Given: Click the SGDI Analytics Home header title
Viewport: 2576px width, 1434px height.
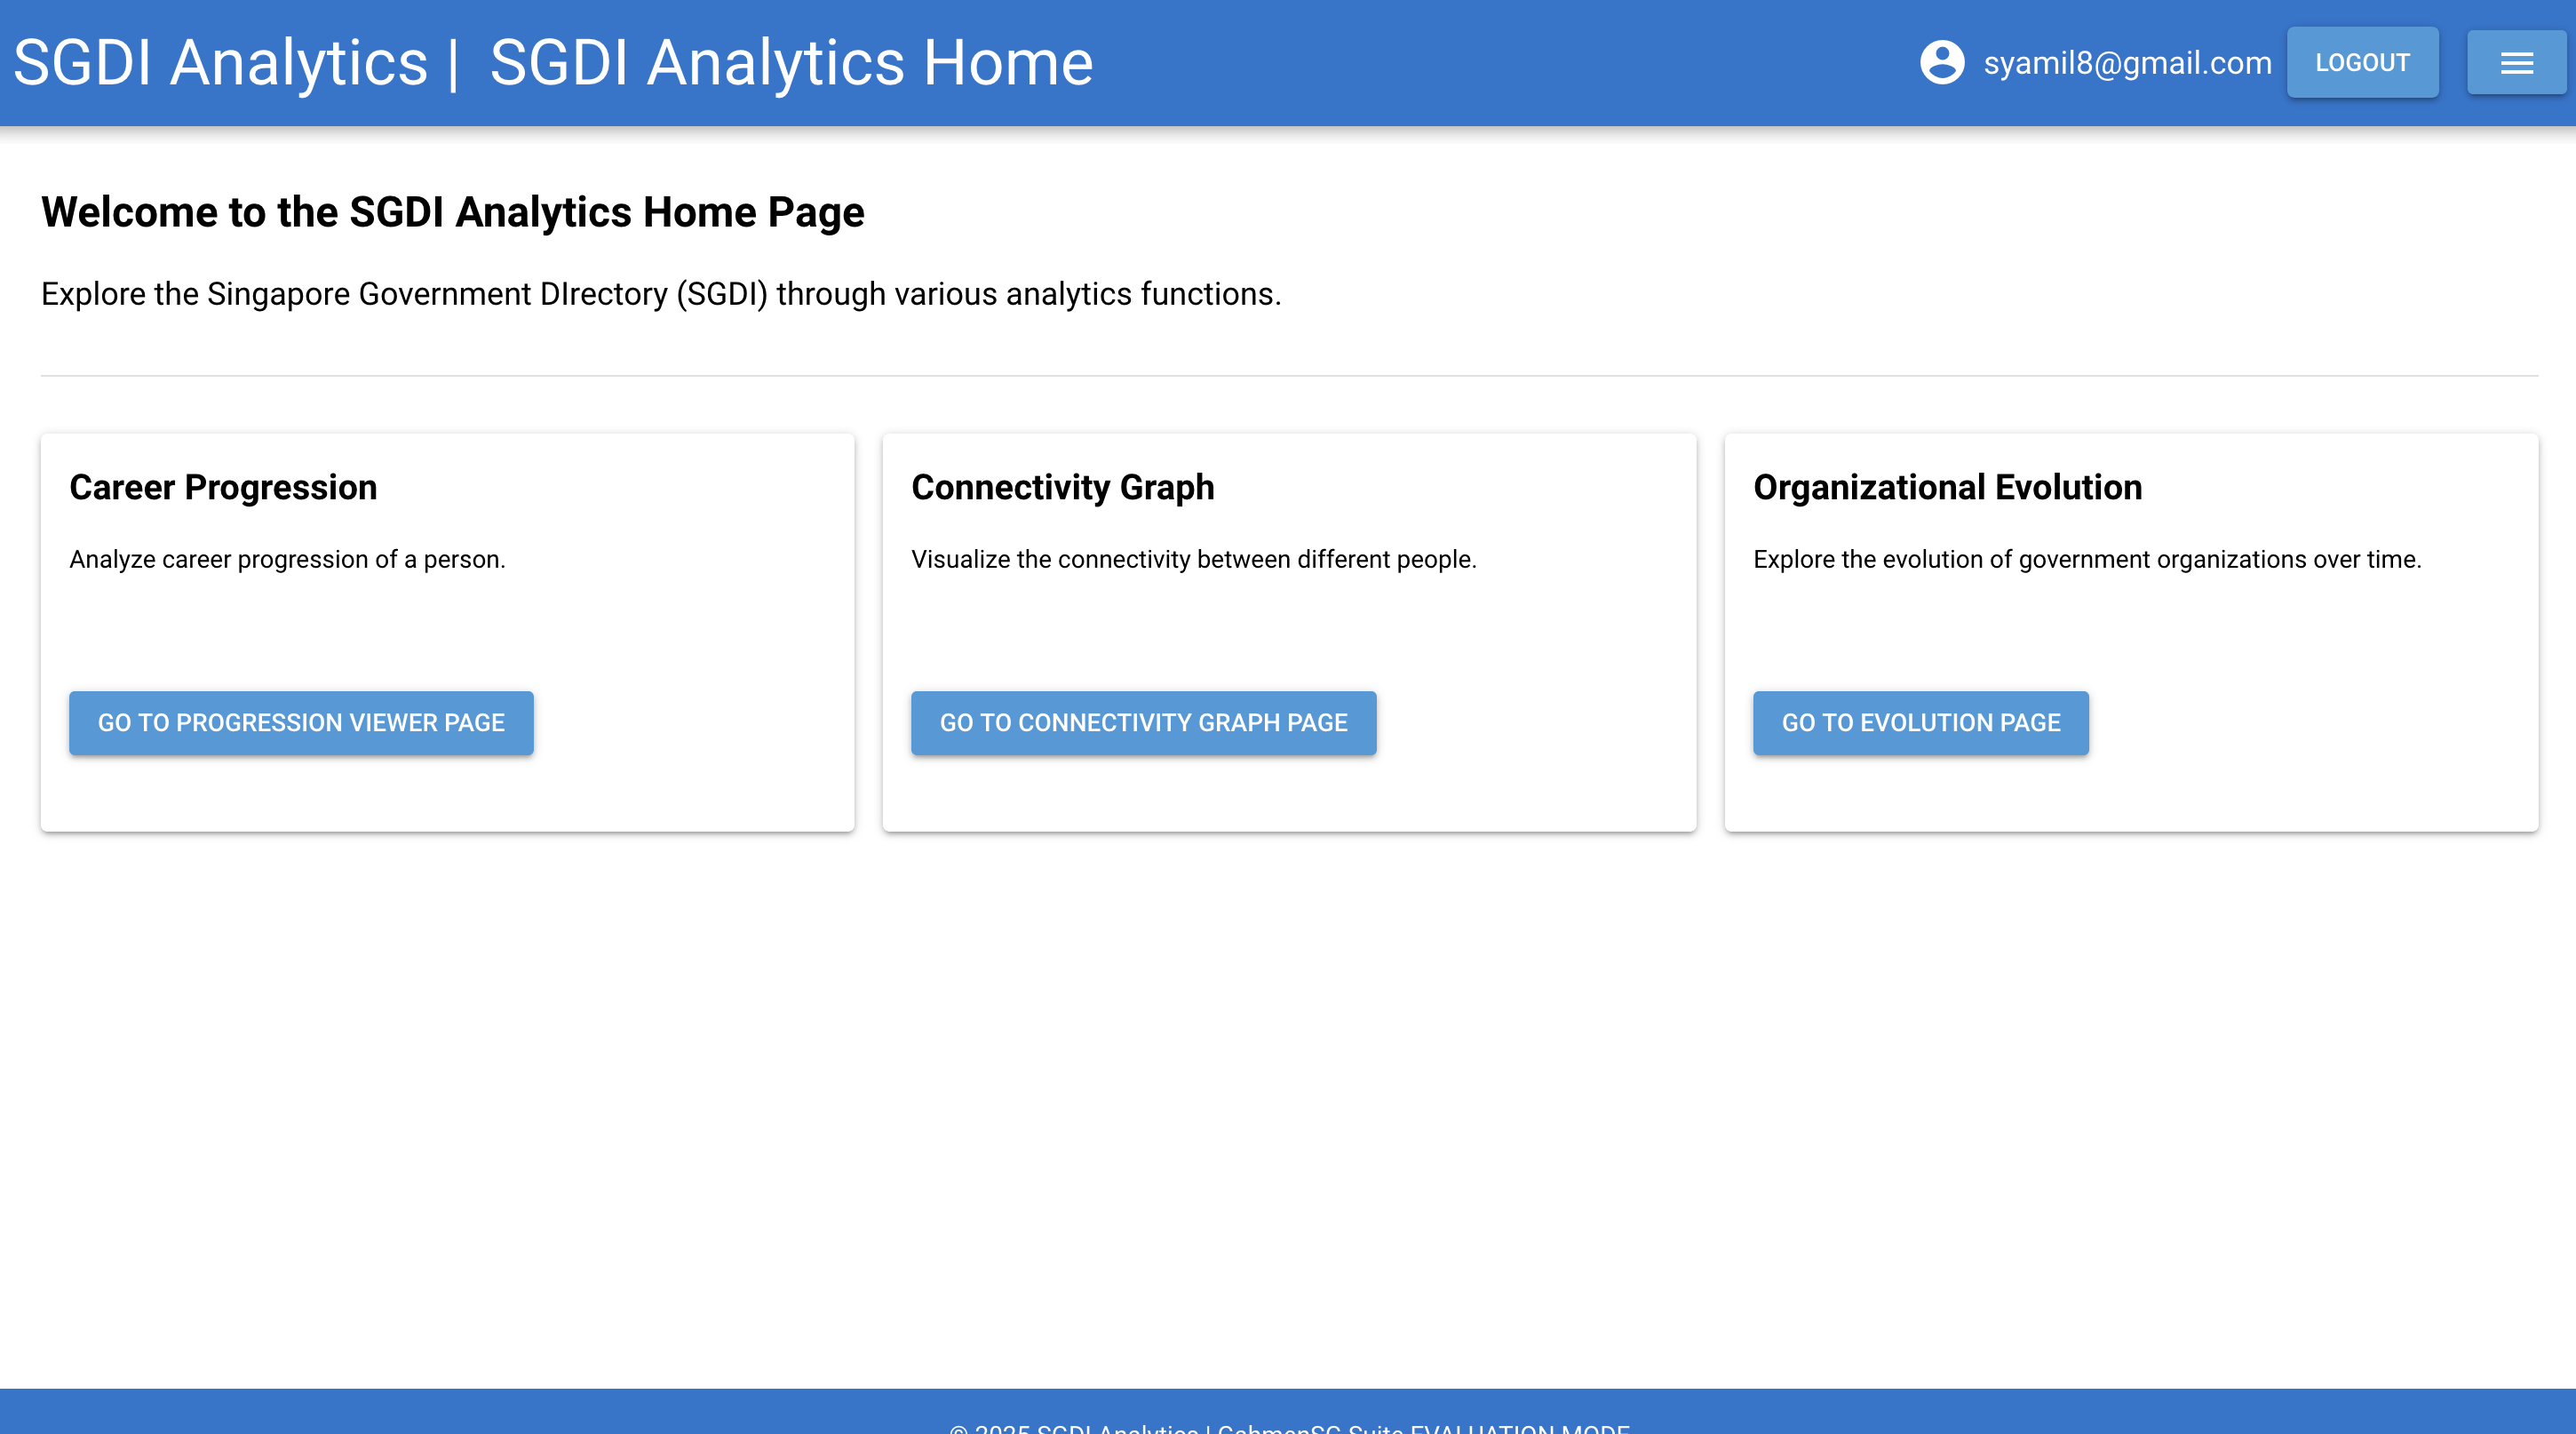Looking at the screenshot, I should pyautogui.click(x=791, y=63).
